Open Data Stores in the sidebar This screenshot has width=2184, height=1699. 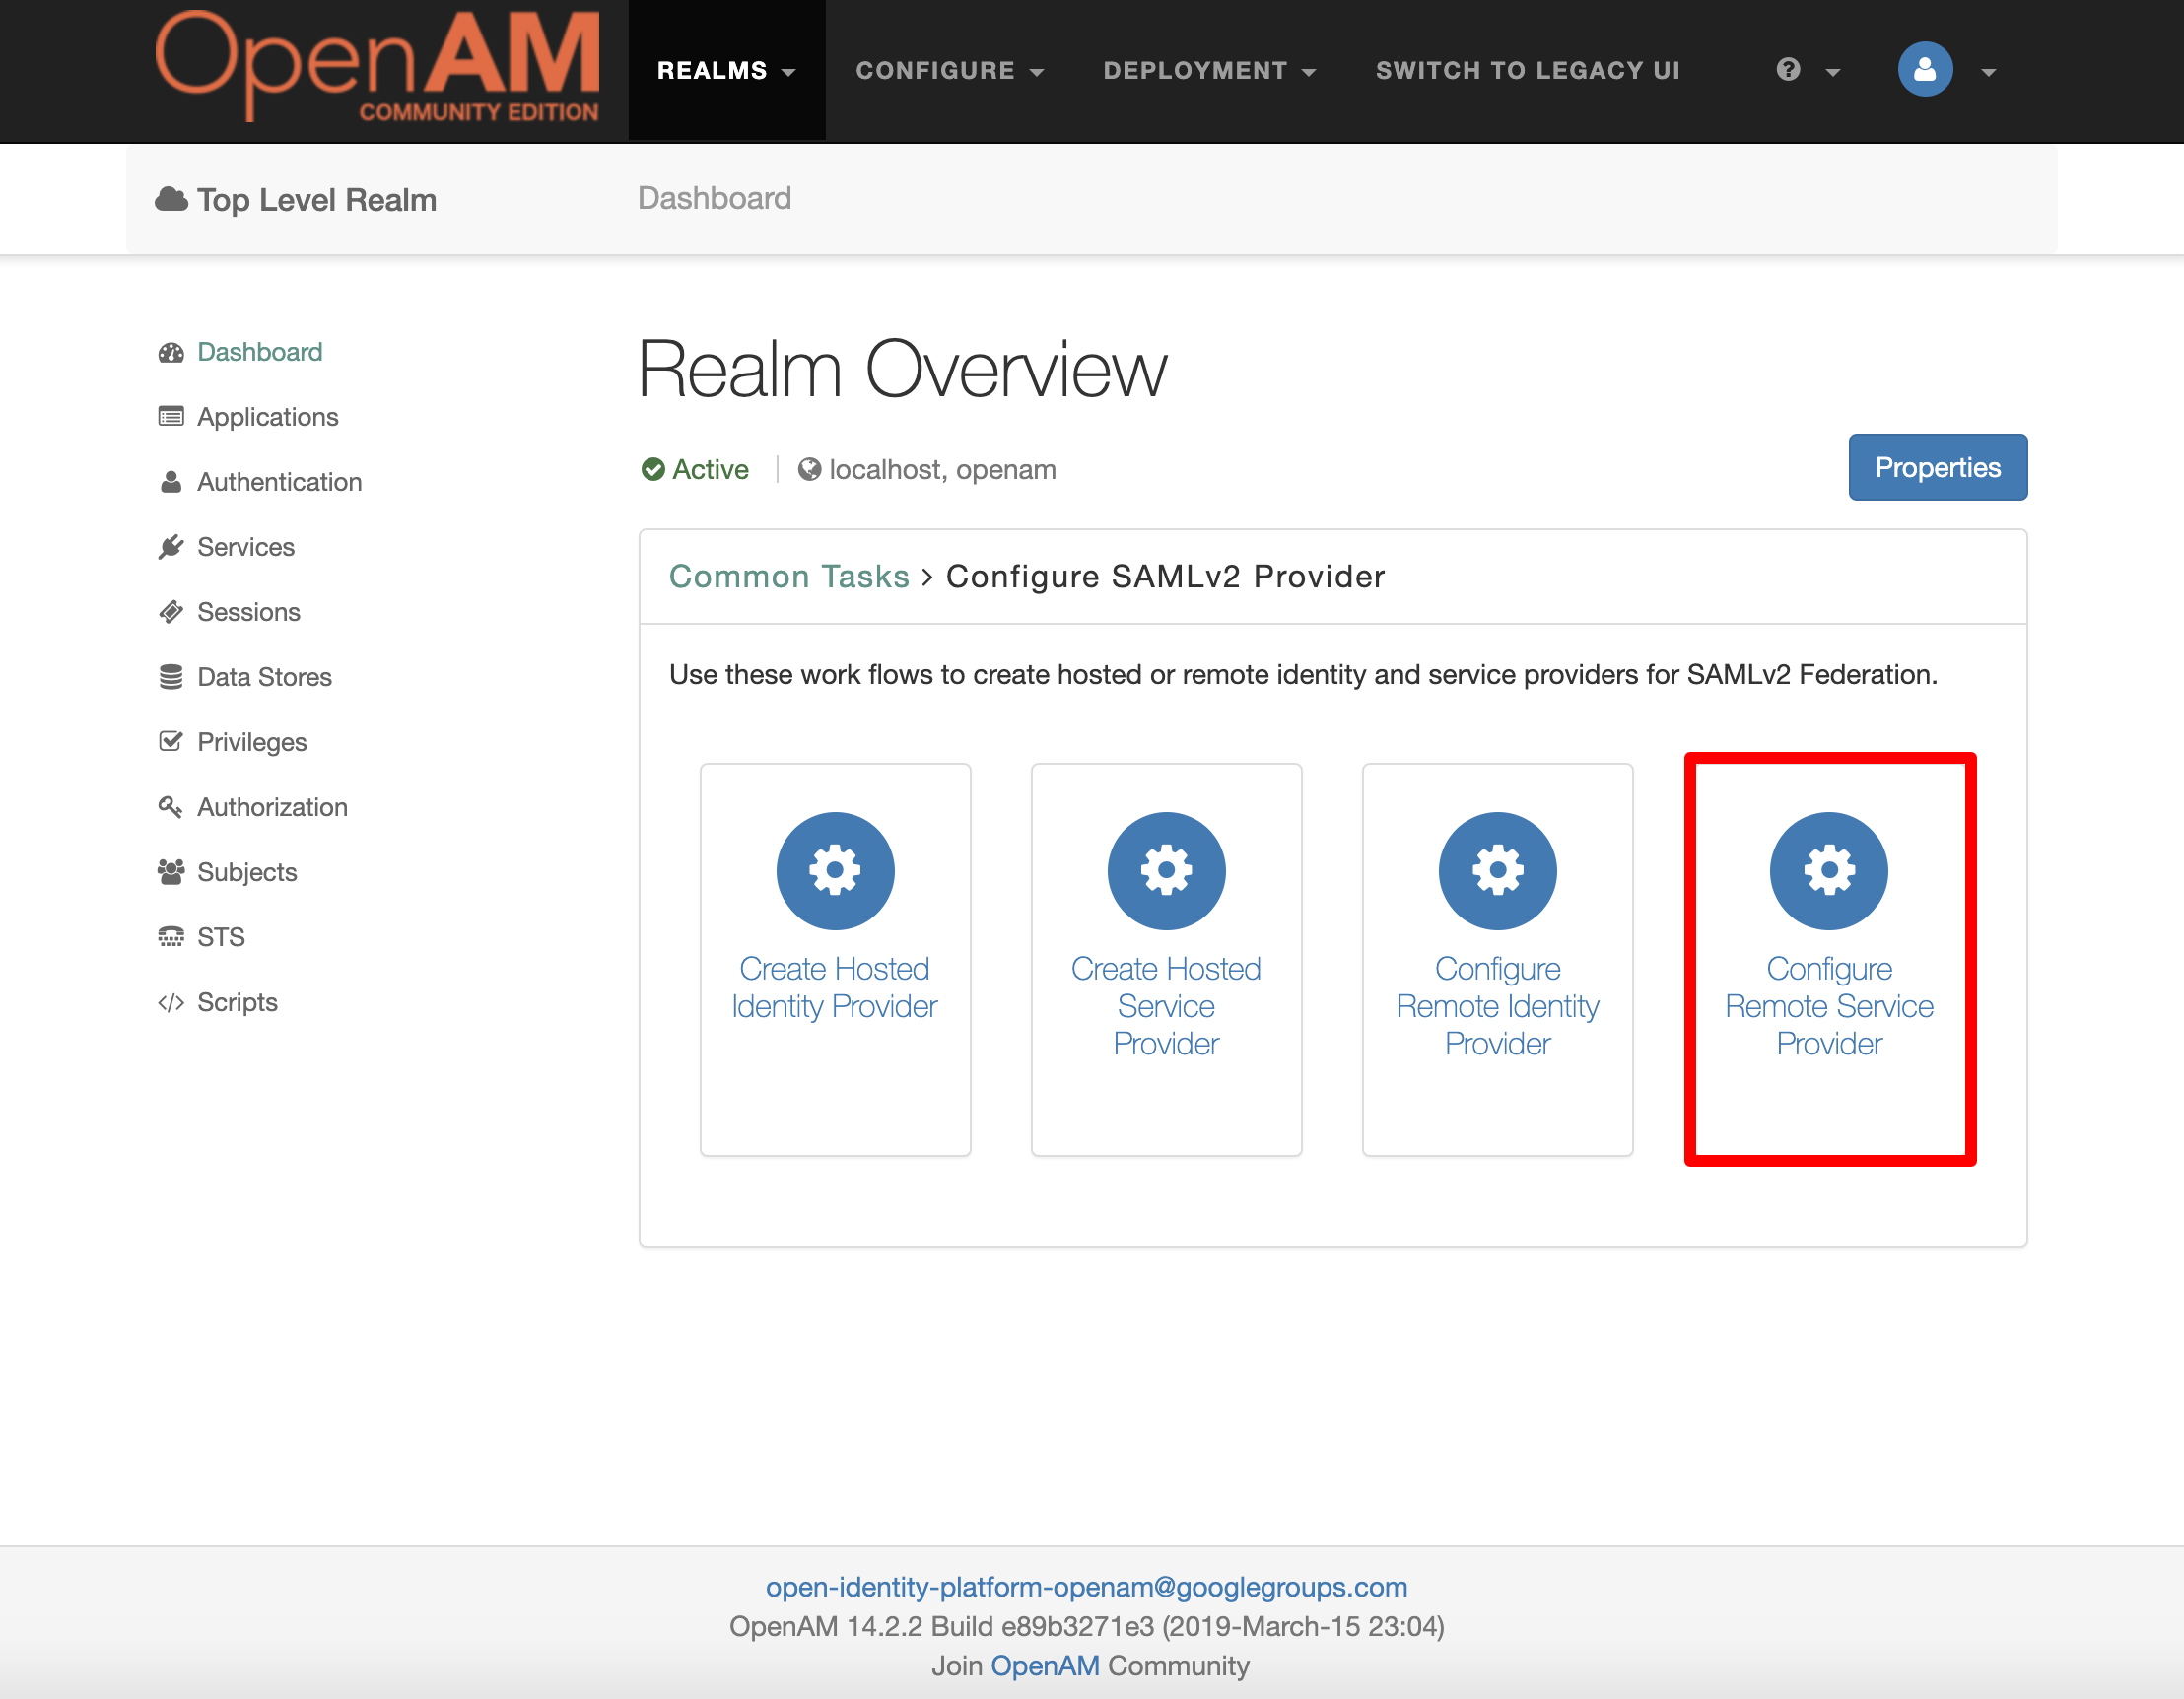265,677
